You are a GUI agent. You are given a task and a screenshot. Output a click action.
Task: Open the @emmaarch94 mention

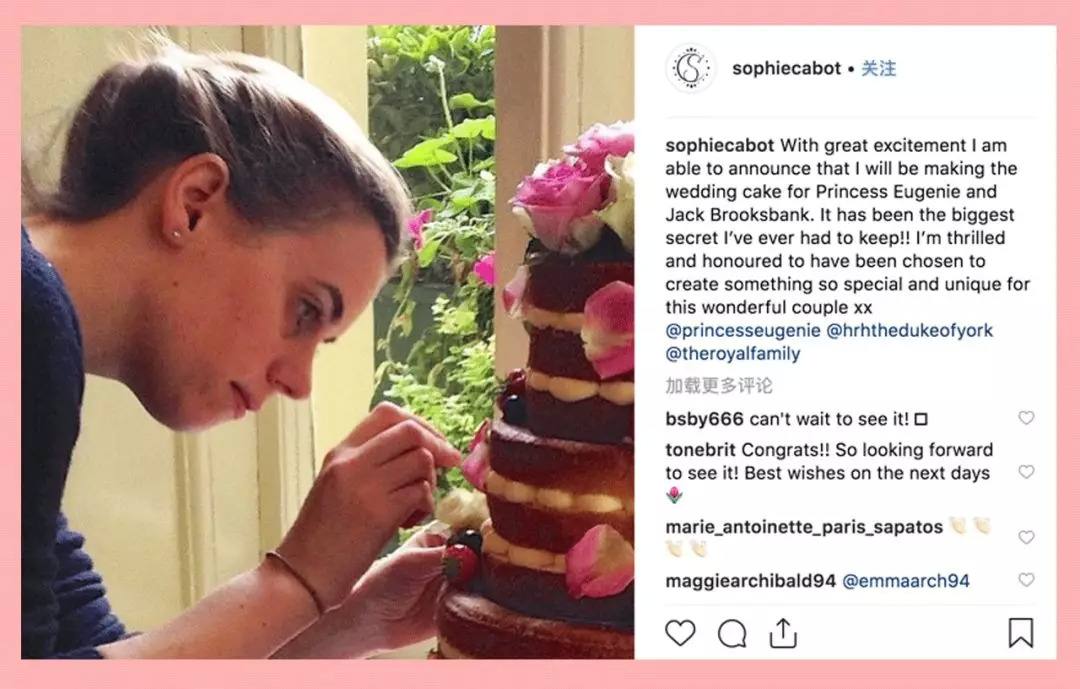click(906, 580)
